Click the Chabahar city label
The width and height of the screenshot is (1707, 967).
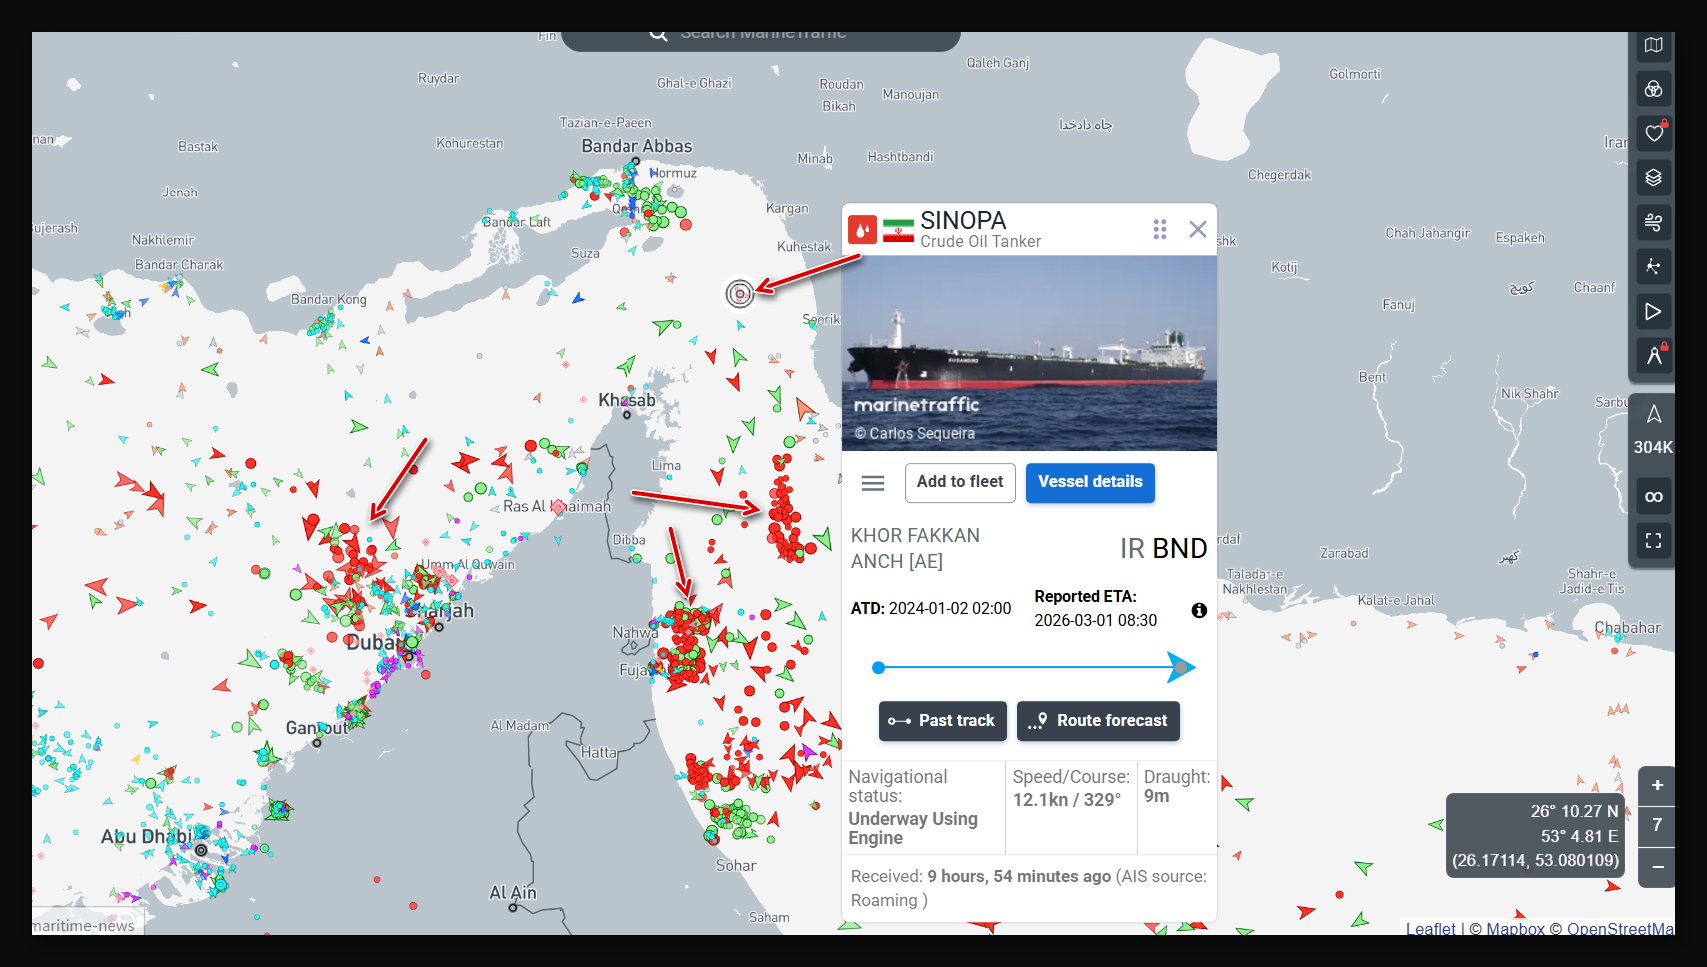1628,628
